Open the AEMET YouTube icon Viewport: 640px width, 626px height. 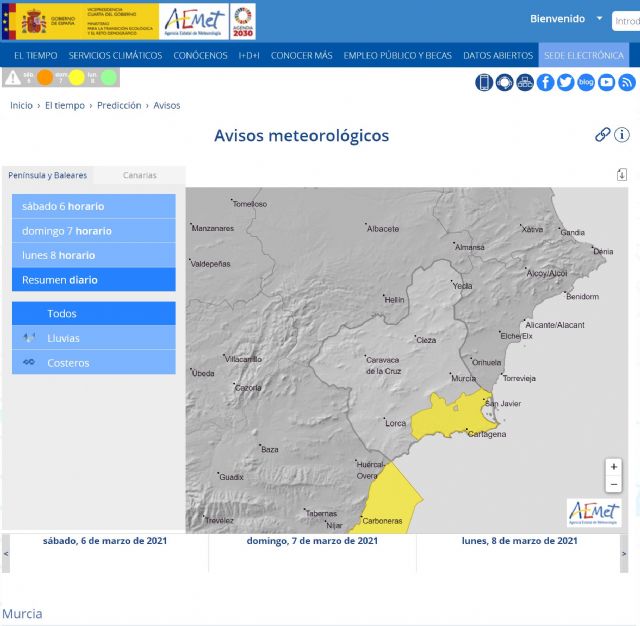coord(607,82)
